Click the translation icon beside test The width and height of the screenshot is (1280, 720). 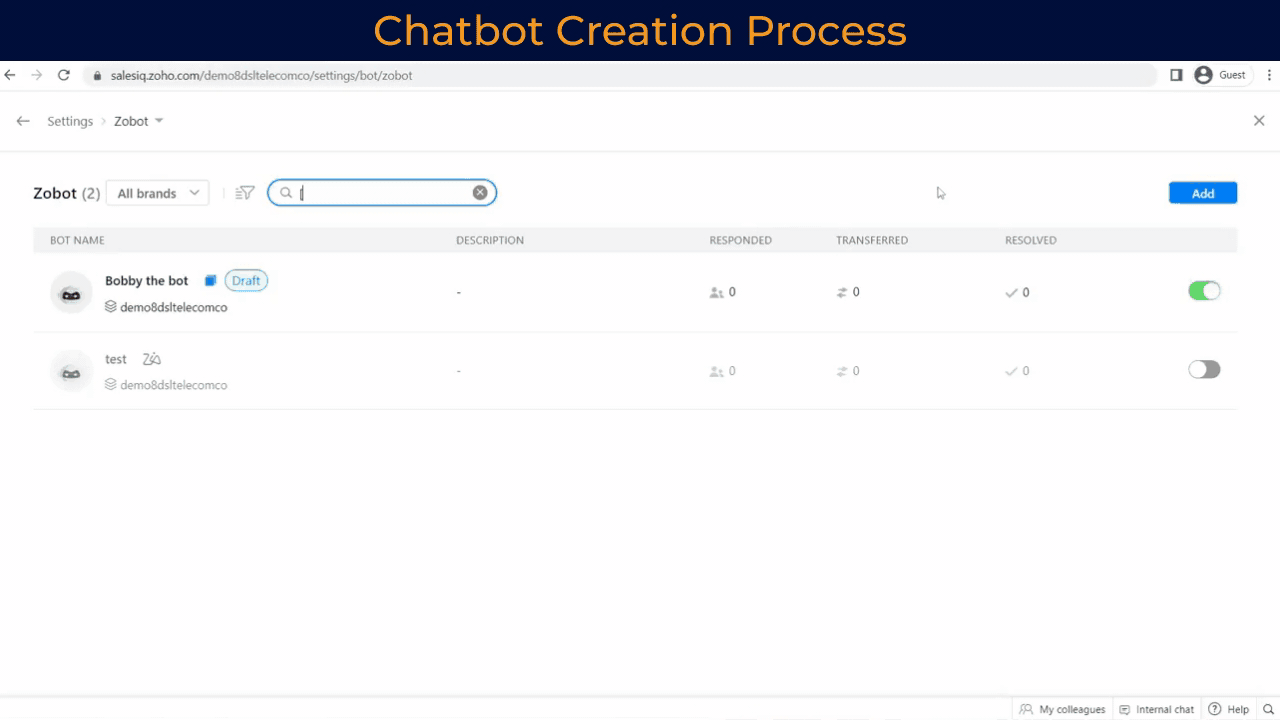click(152, 359)
